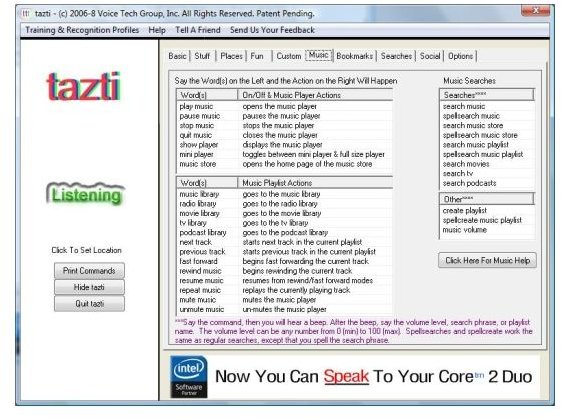562x418 pixels.
Task: Switch to the Fun tab
Action: click(x=257, y=56)
